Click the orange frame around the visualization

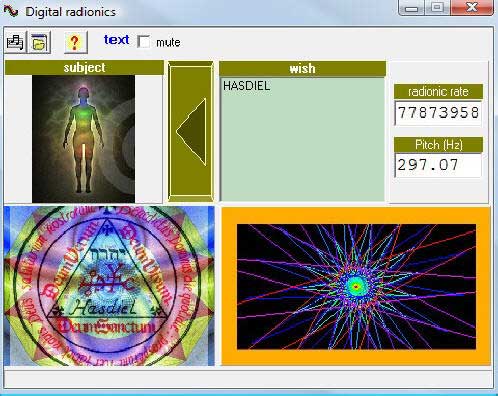(x=356, y=215)
